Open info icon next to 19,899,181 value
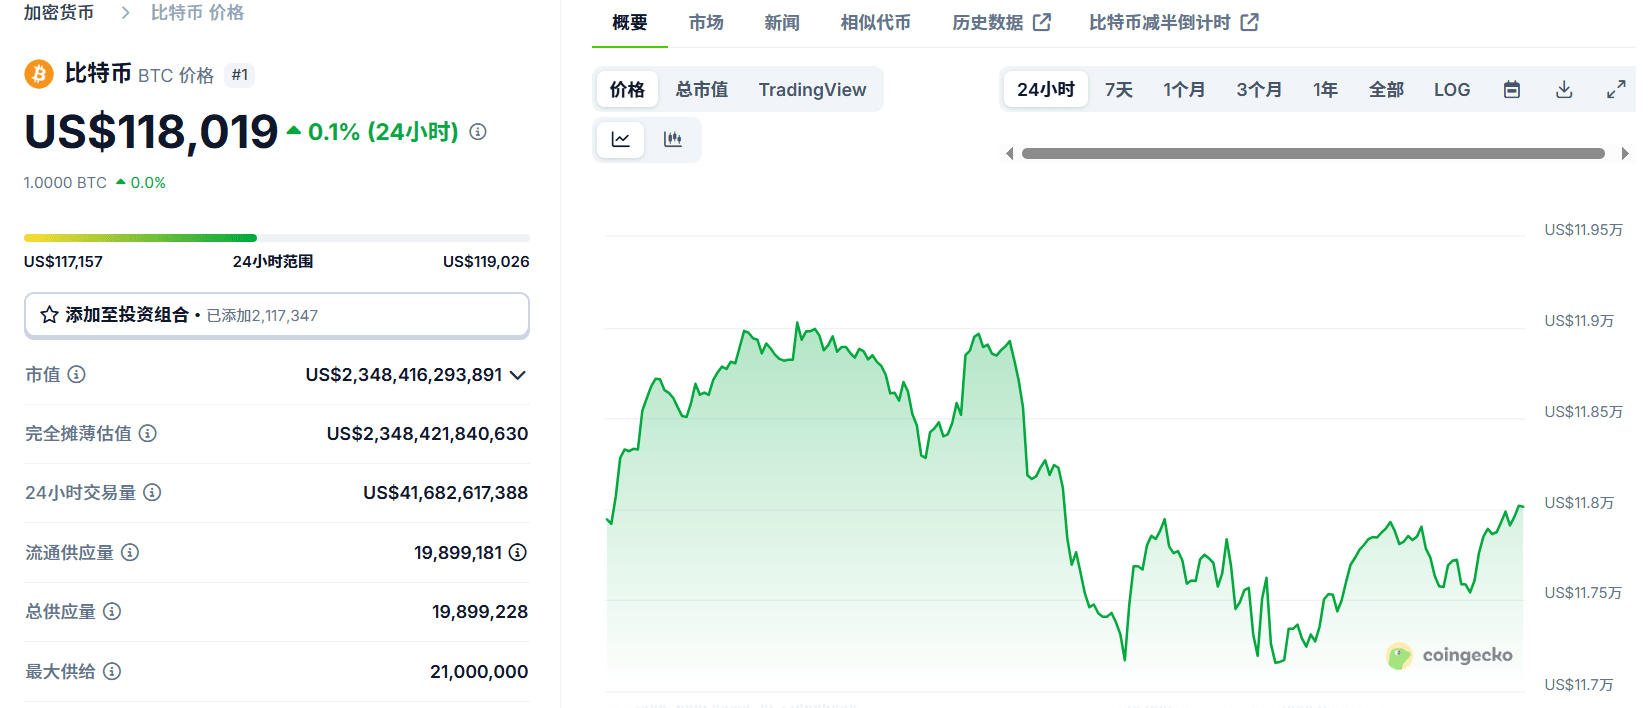 pyautogui.click(x=518, y=552)
